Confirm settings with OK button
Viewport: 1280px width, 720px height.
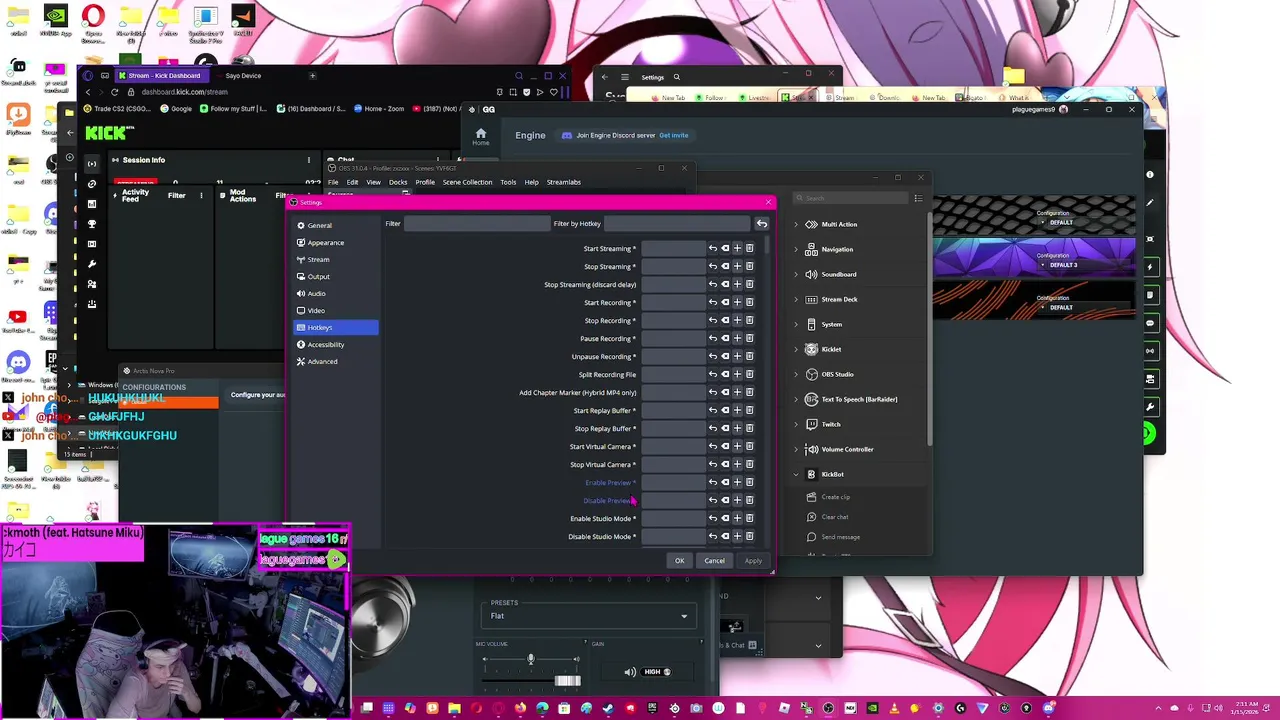point(679,560)
